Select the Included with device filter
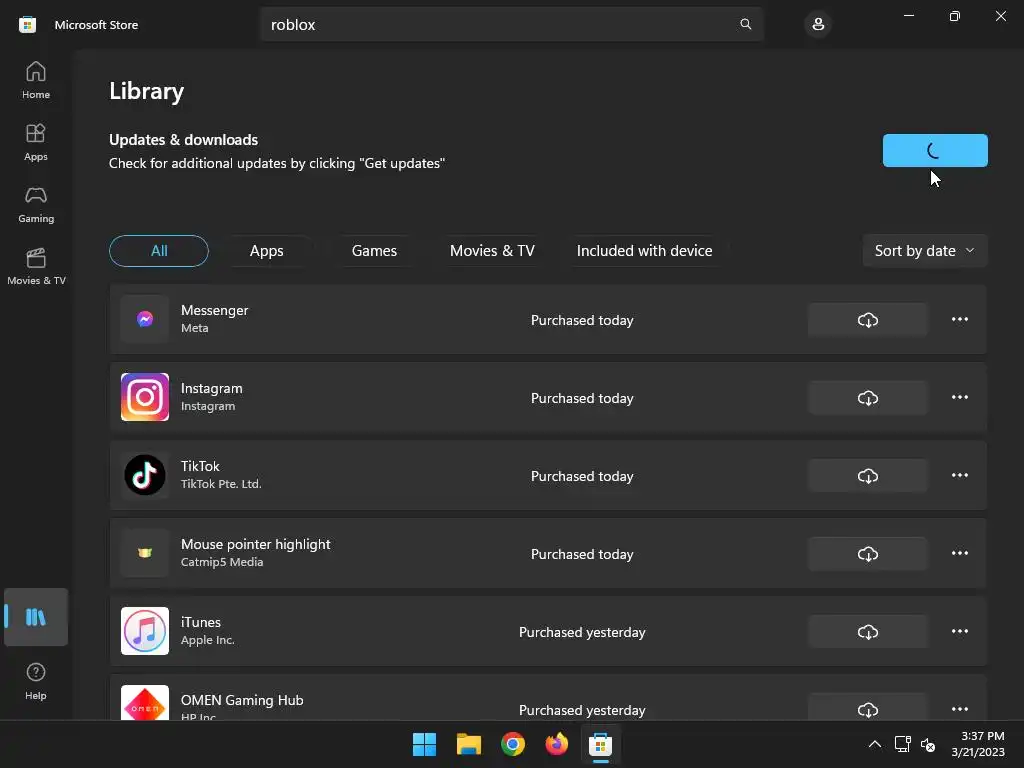Image resolution: width=1024 pixels, height=768 pixels. click(645, 251)
